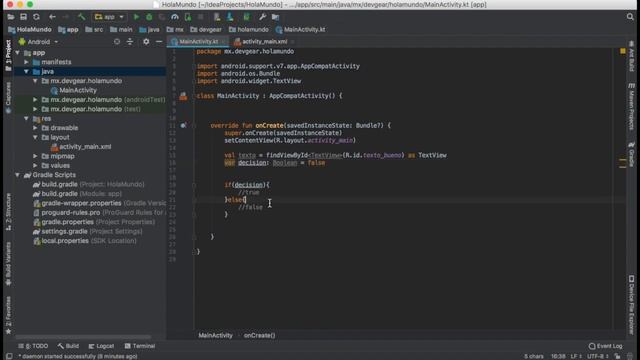640x360 pixels.
Task: Expand the manifests folder
Action: pyautogui.click(x=27, y=62)
